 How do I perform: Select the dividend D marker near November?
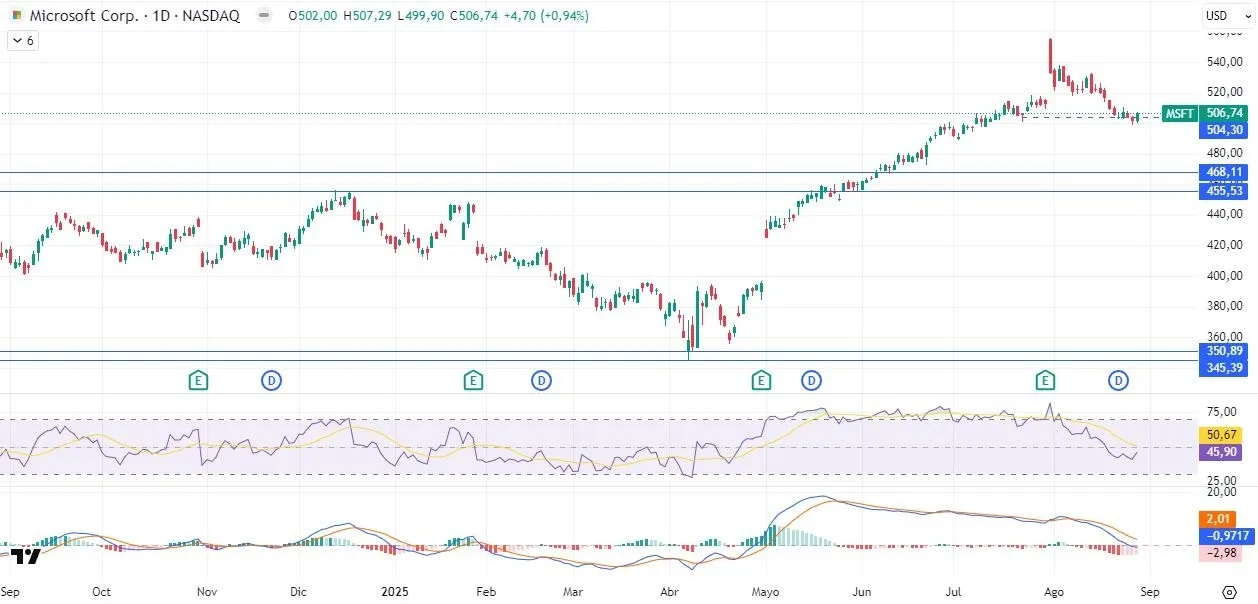pos(271,380)
